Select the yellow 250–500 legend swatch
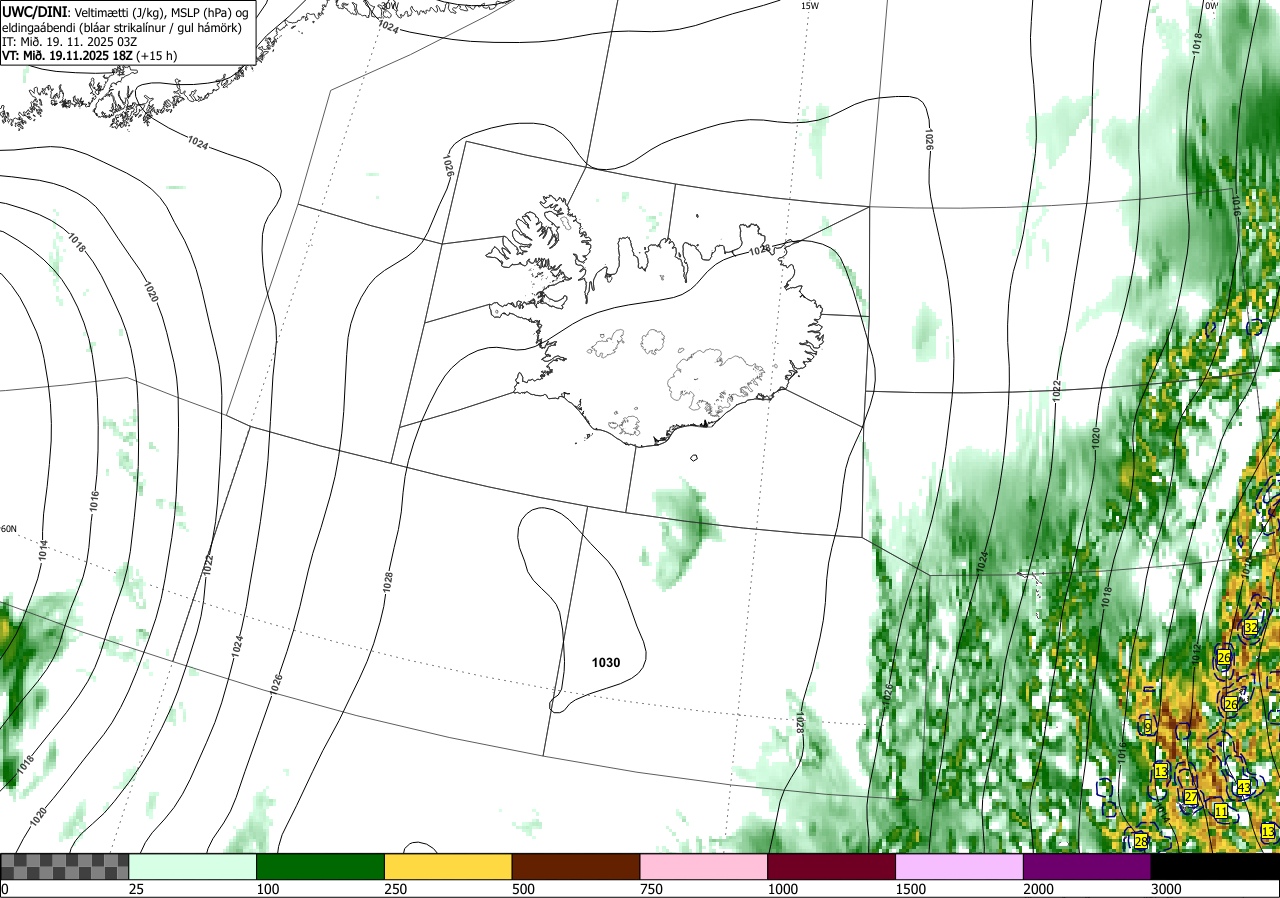 pos(448,866)
